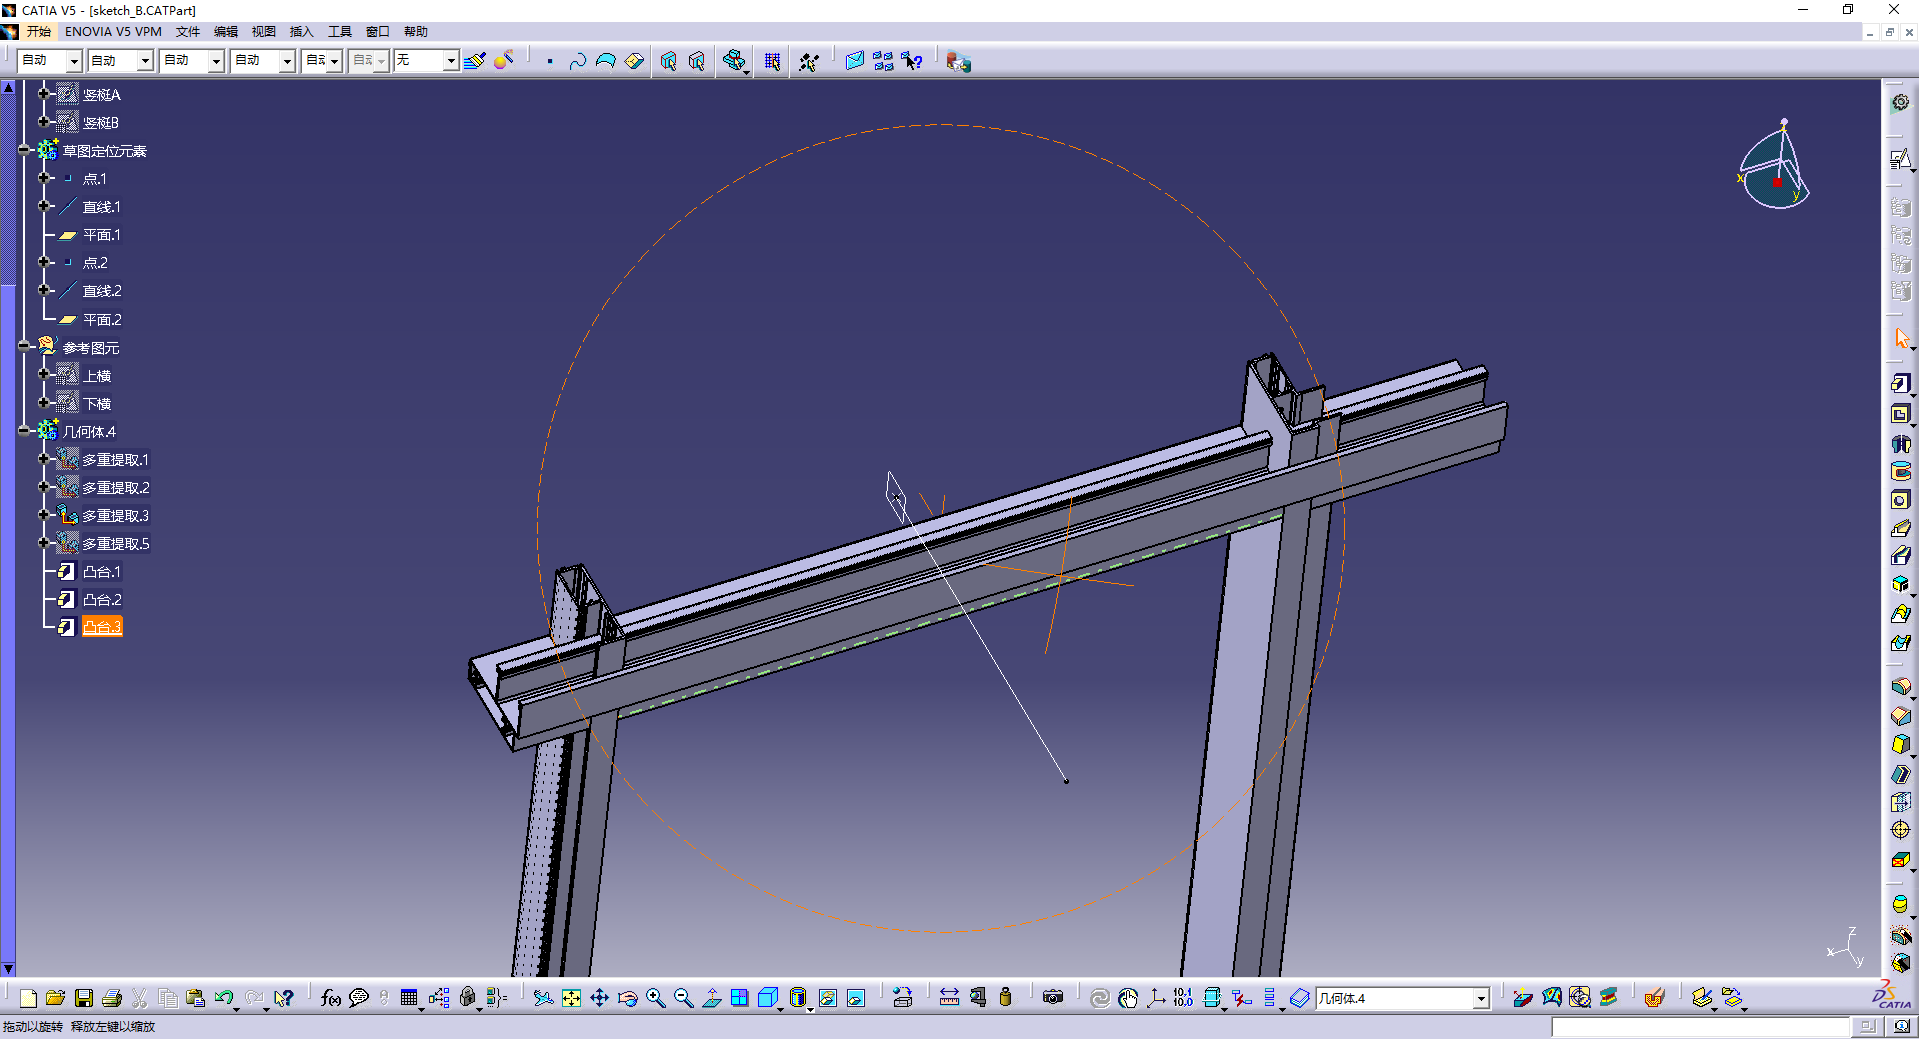The width and height of the screenshot is (1919, 1039).
Task: Open the 插入 menu
Action: pyautogui.click(x=301, y=32)
